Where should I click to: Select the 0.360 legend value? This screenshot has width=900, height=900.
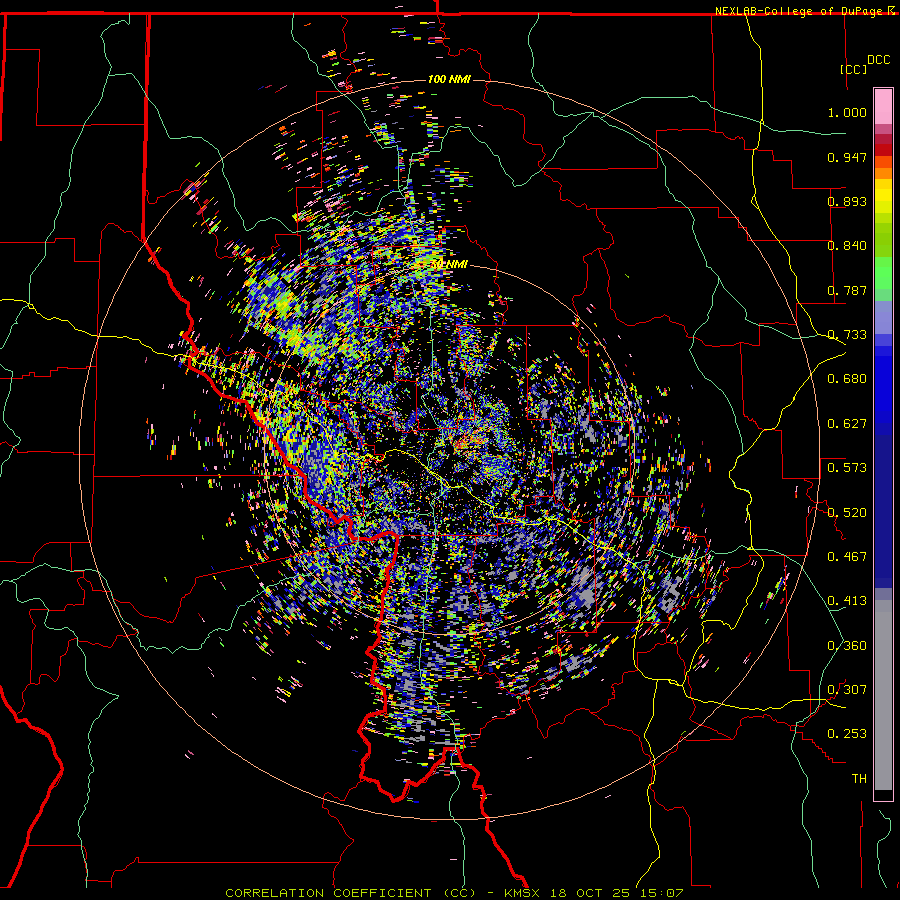click(847, 645)
